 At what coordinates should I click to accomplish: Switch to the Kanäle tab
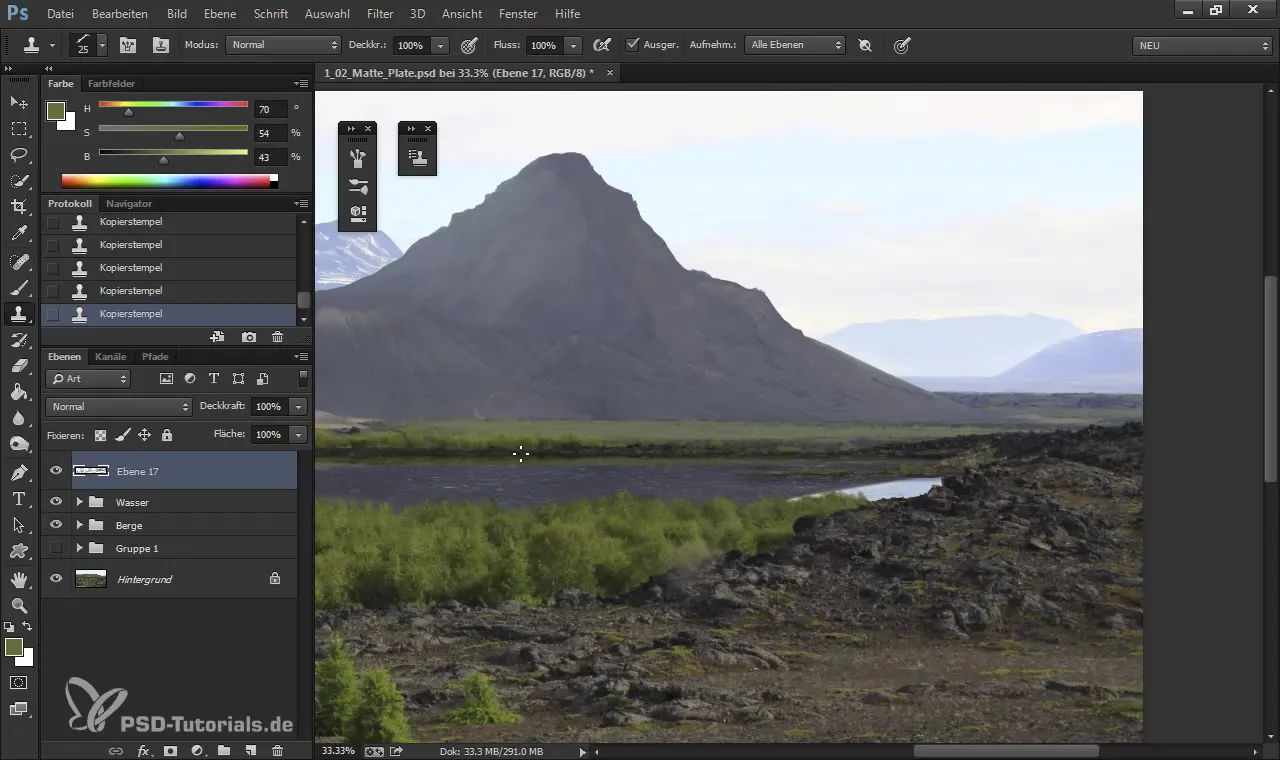coord(111,356)
